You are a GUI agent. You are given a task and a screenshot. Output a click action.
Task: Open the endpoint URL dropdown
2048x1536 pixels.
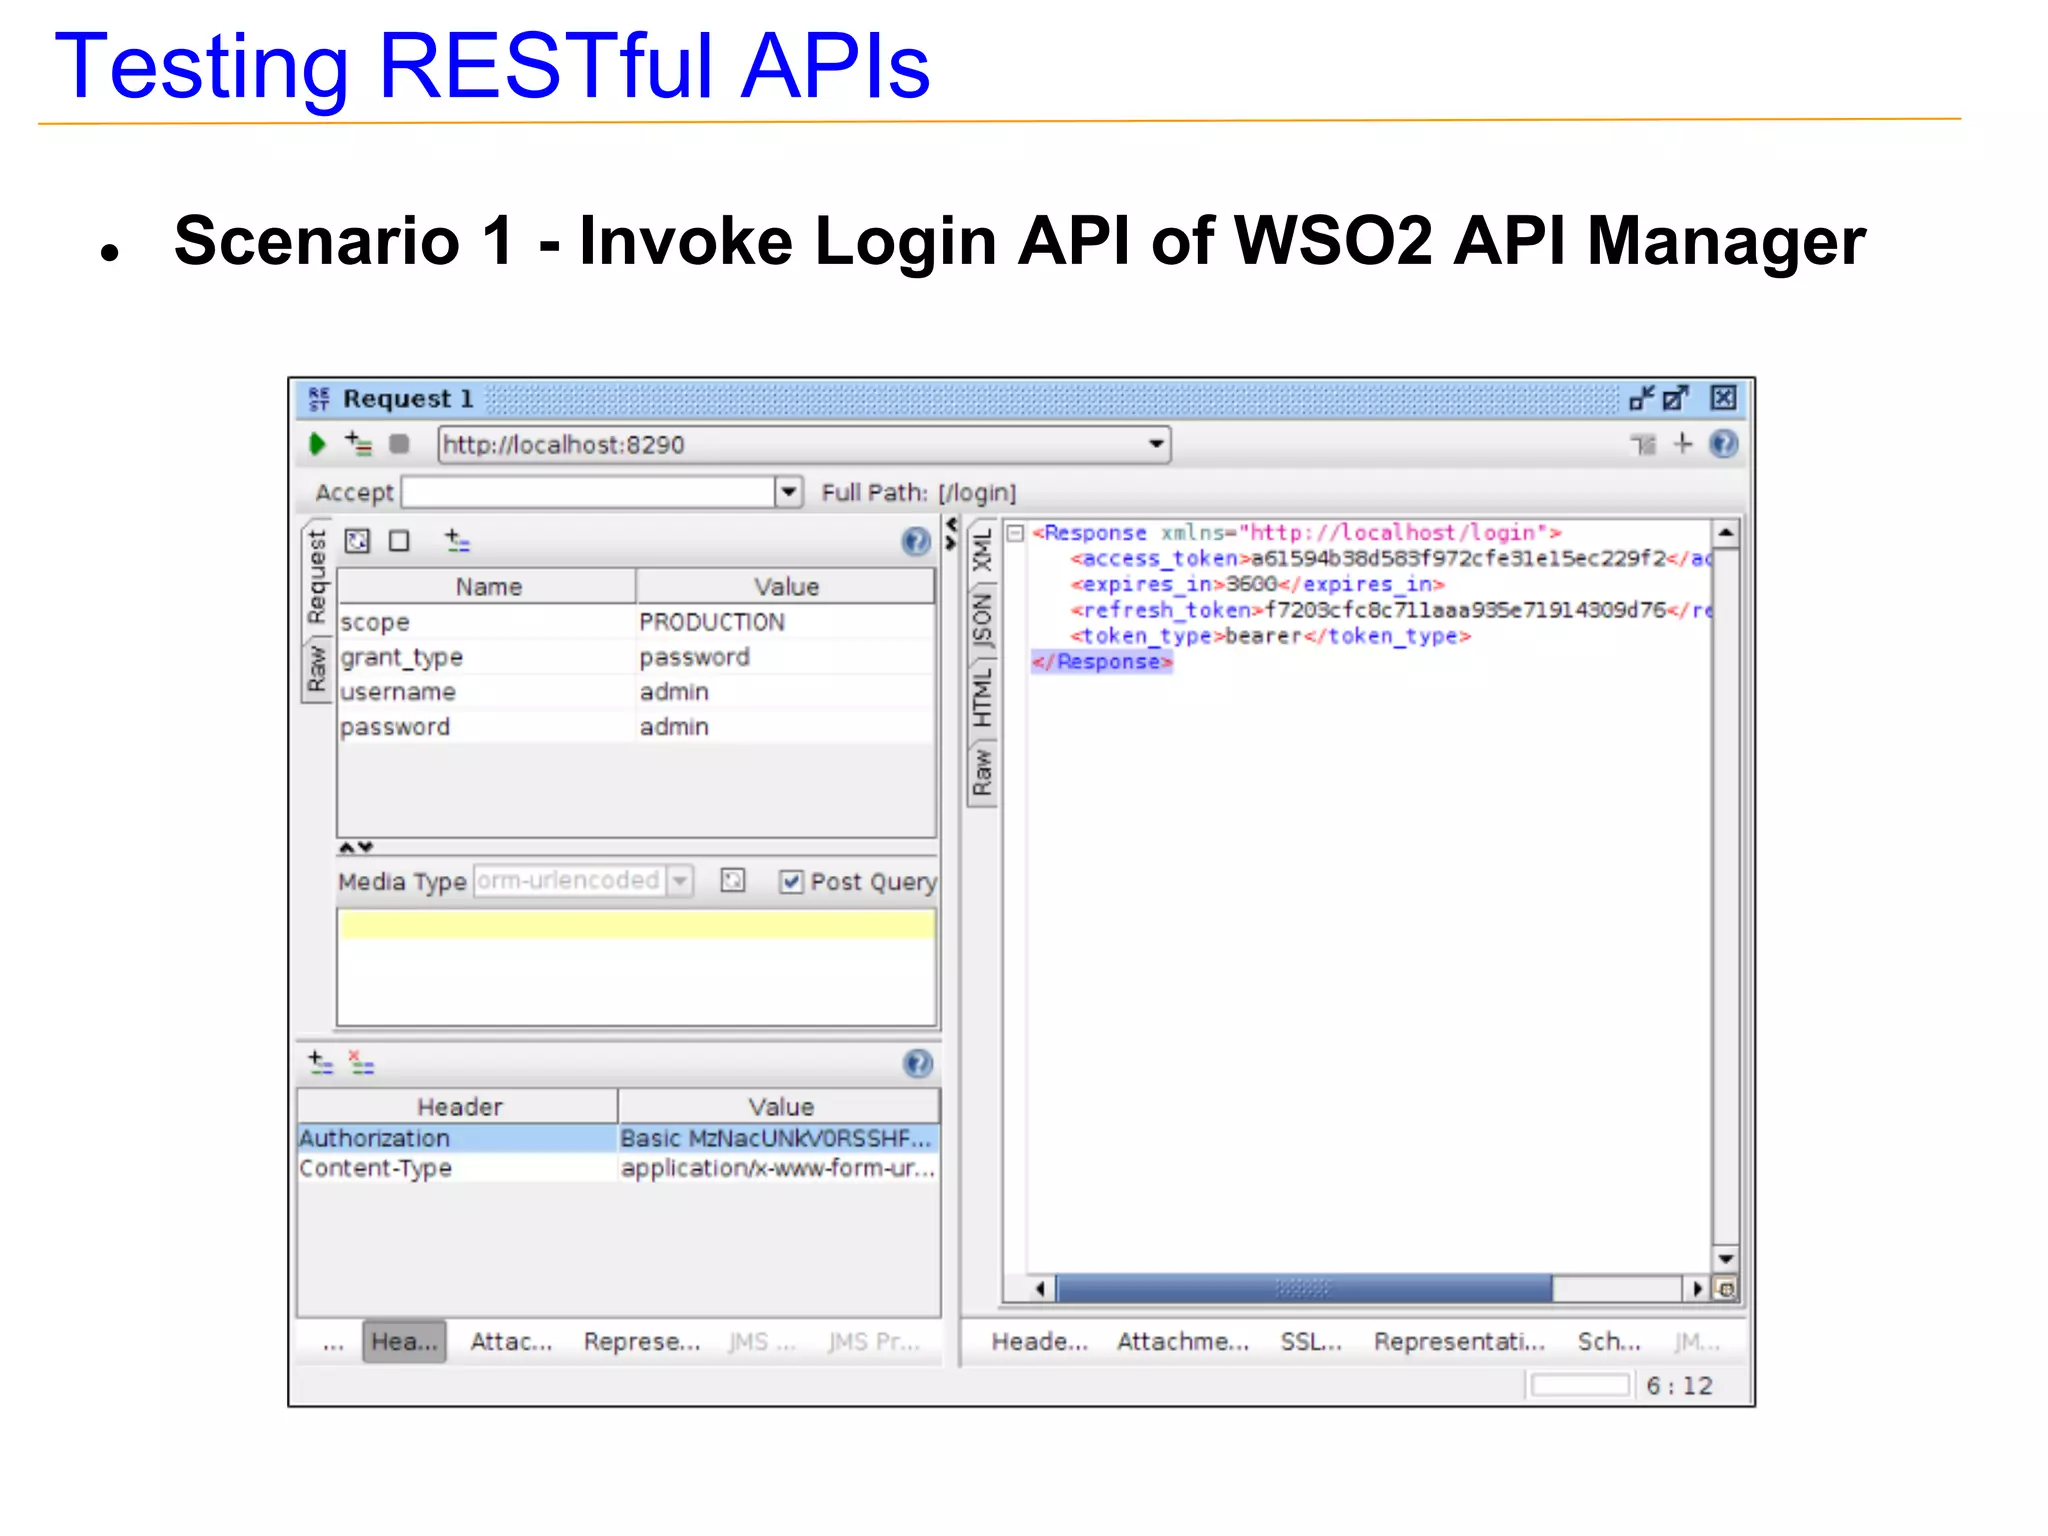click(x=1156, y=444)
